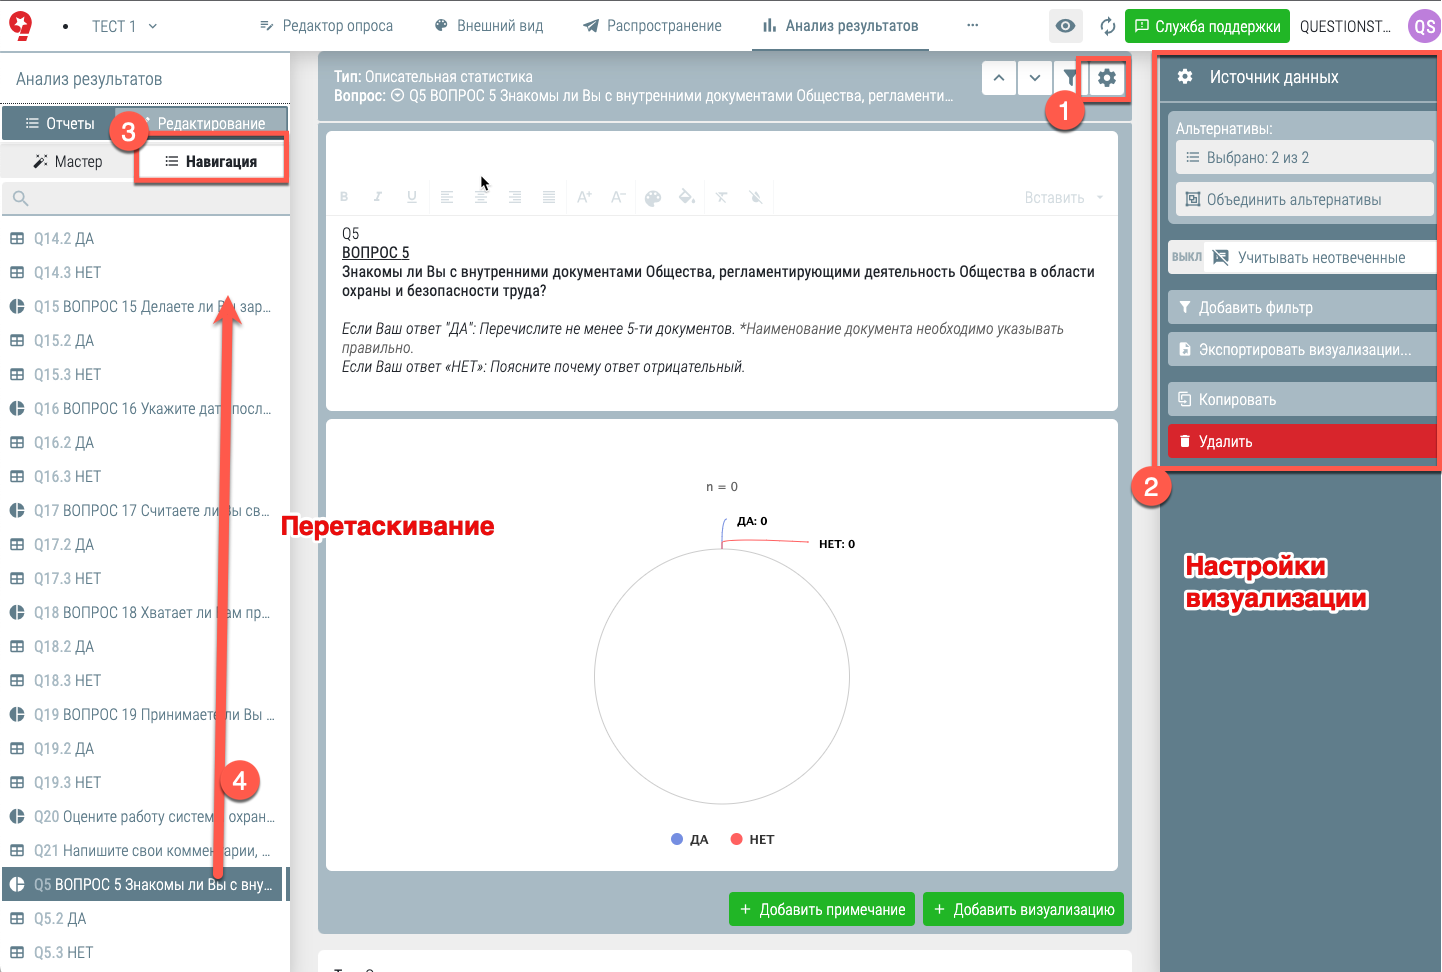Toggle the ДА legend entry under chart

point(690,840)
